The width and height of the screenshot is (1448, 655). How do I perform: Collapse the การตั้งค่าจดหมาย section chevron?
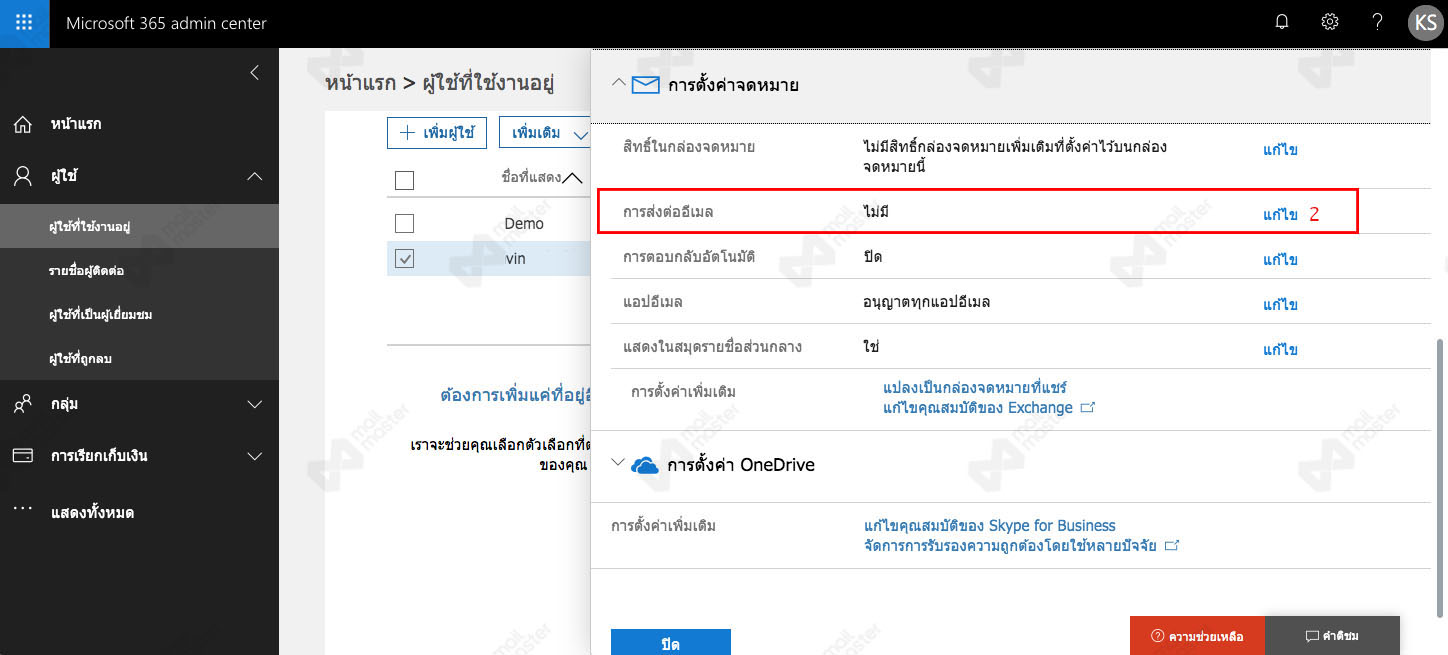click(618, 84)
